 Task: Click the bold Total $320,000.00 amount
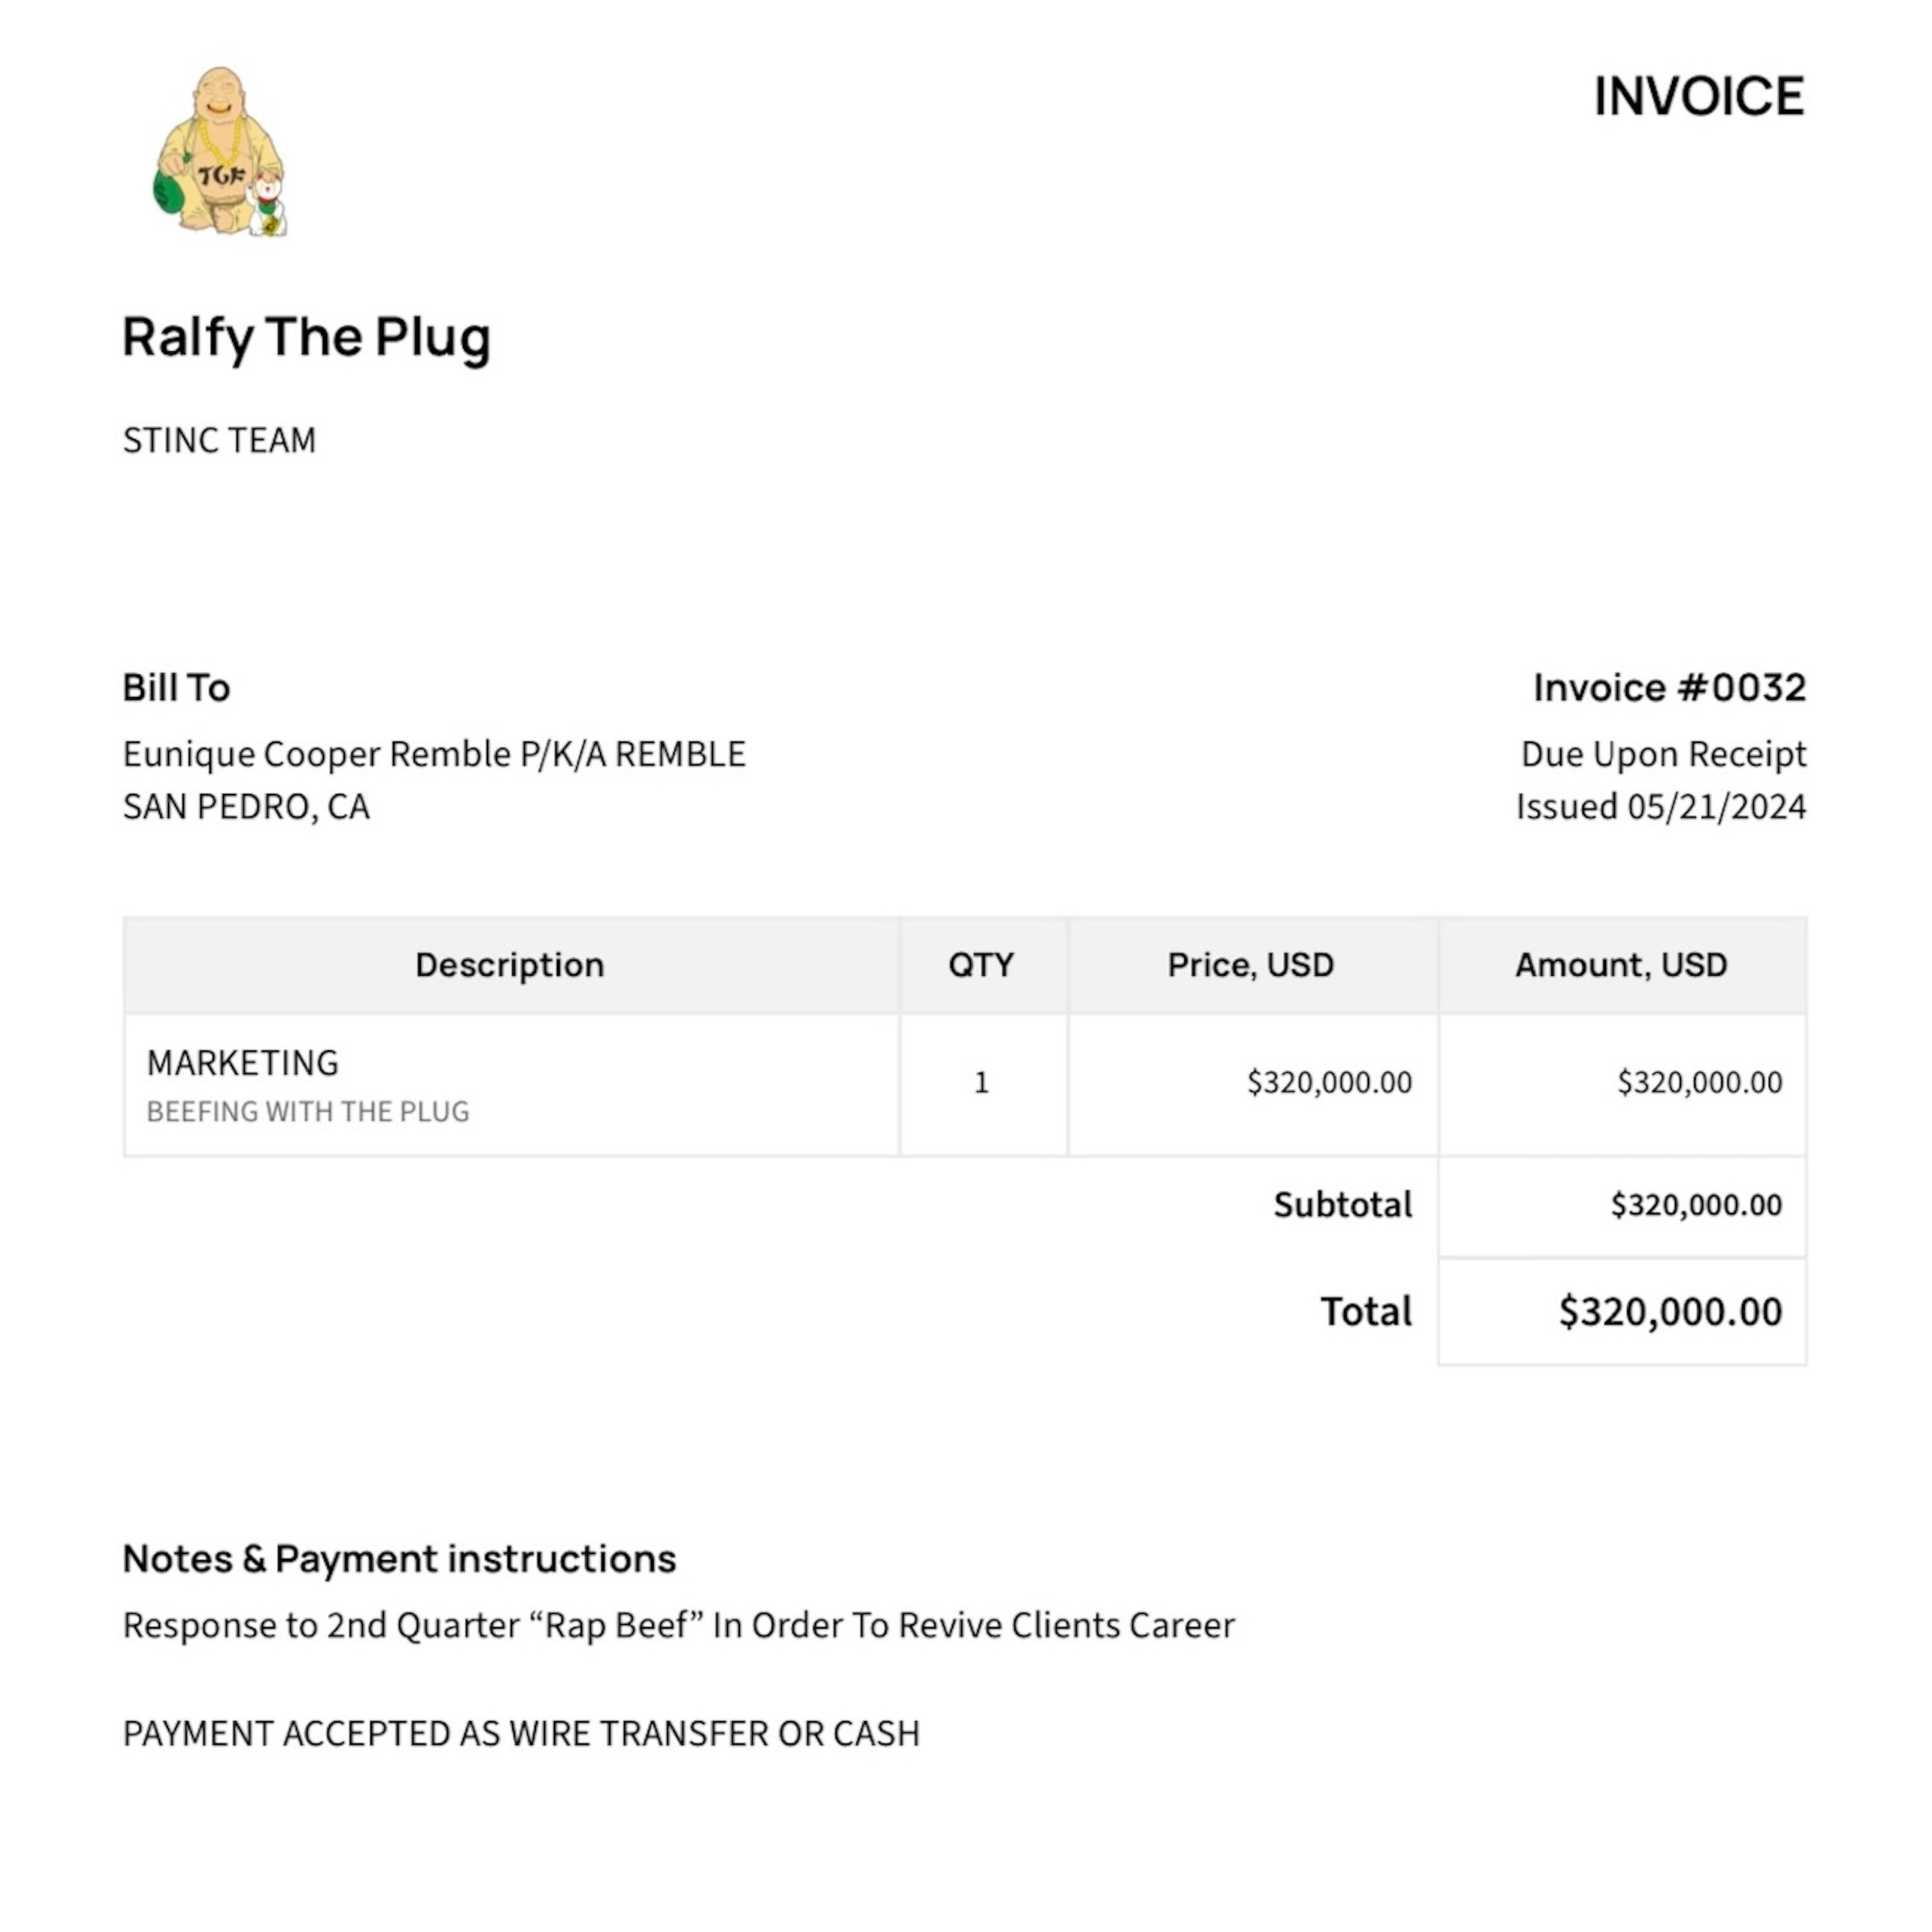click(x=1670, y=1312)
